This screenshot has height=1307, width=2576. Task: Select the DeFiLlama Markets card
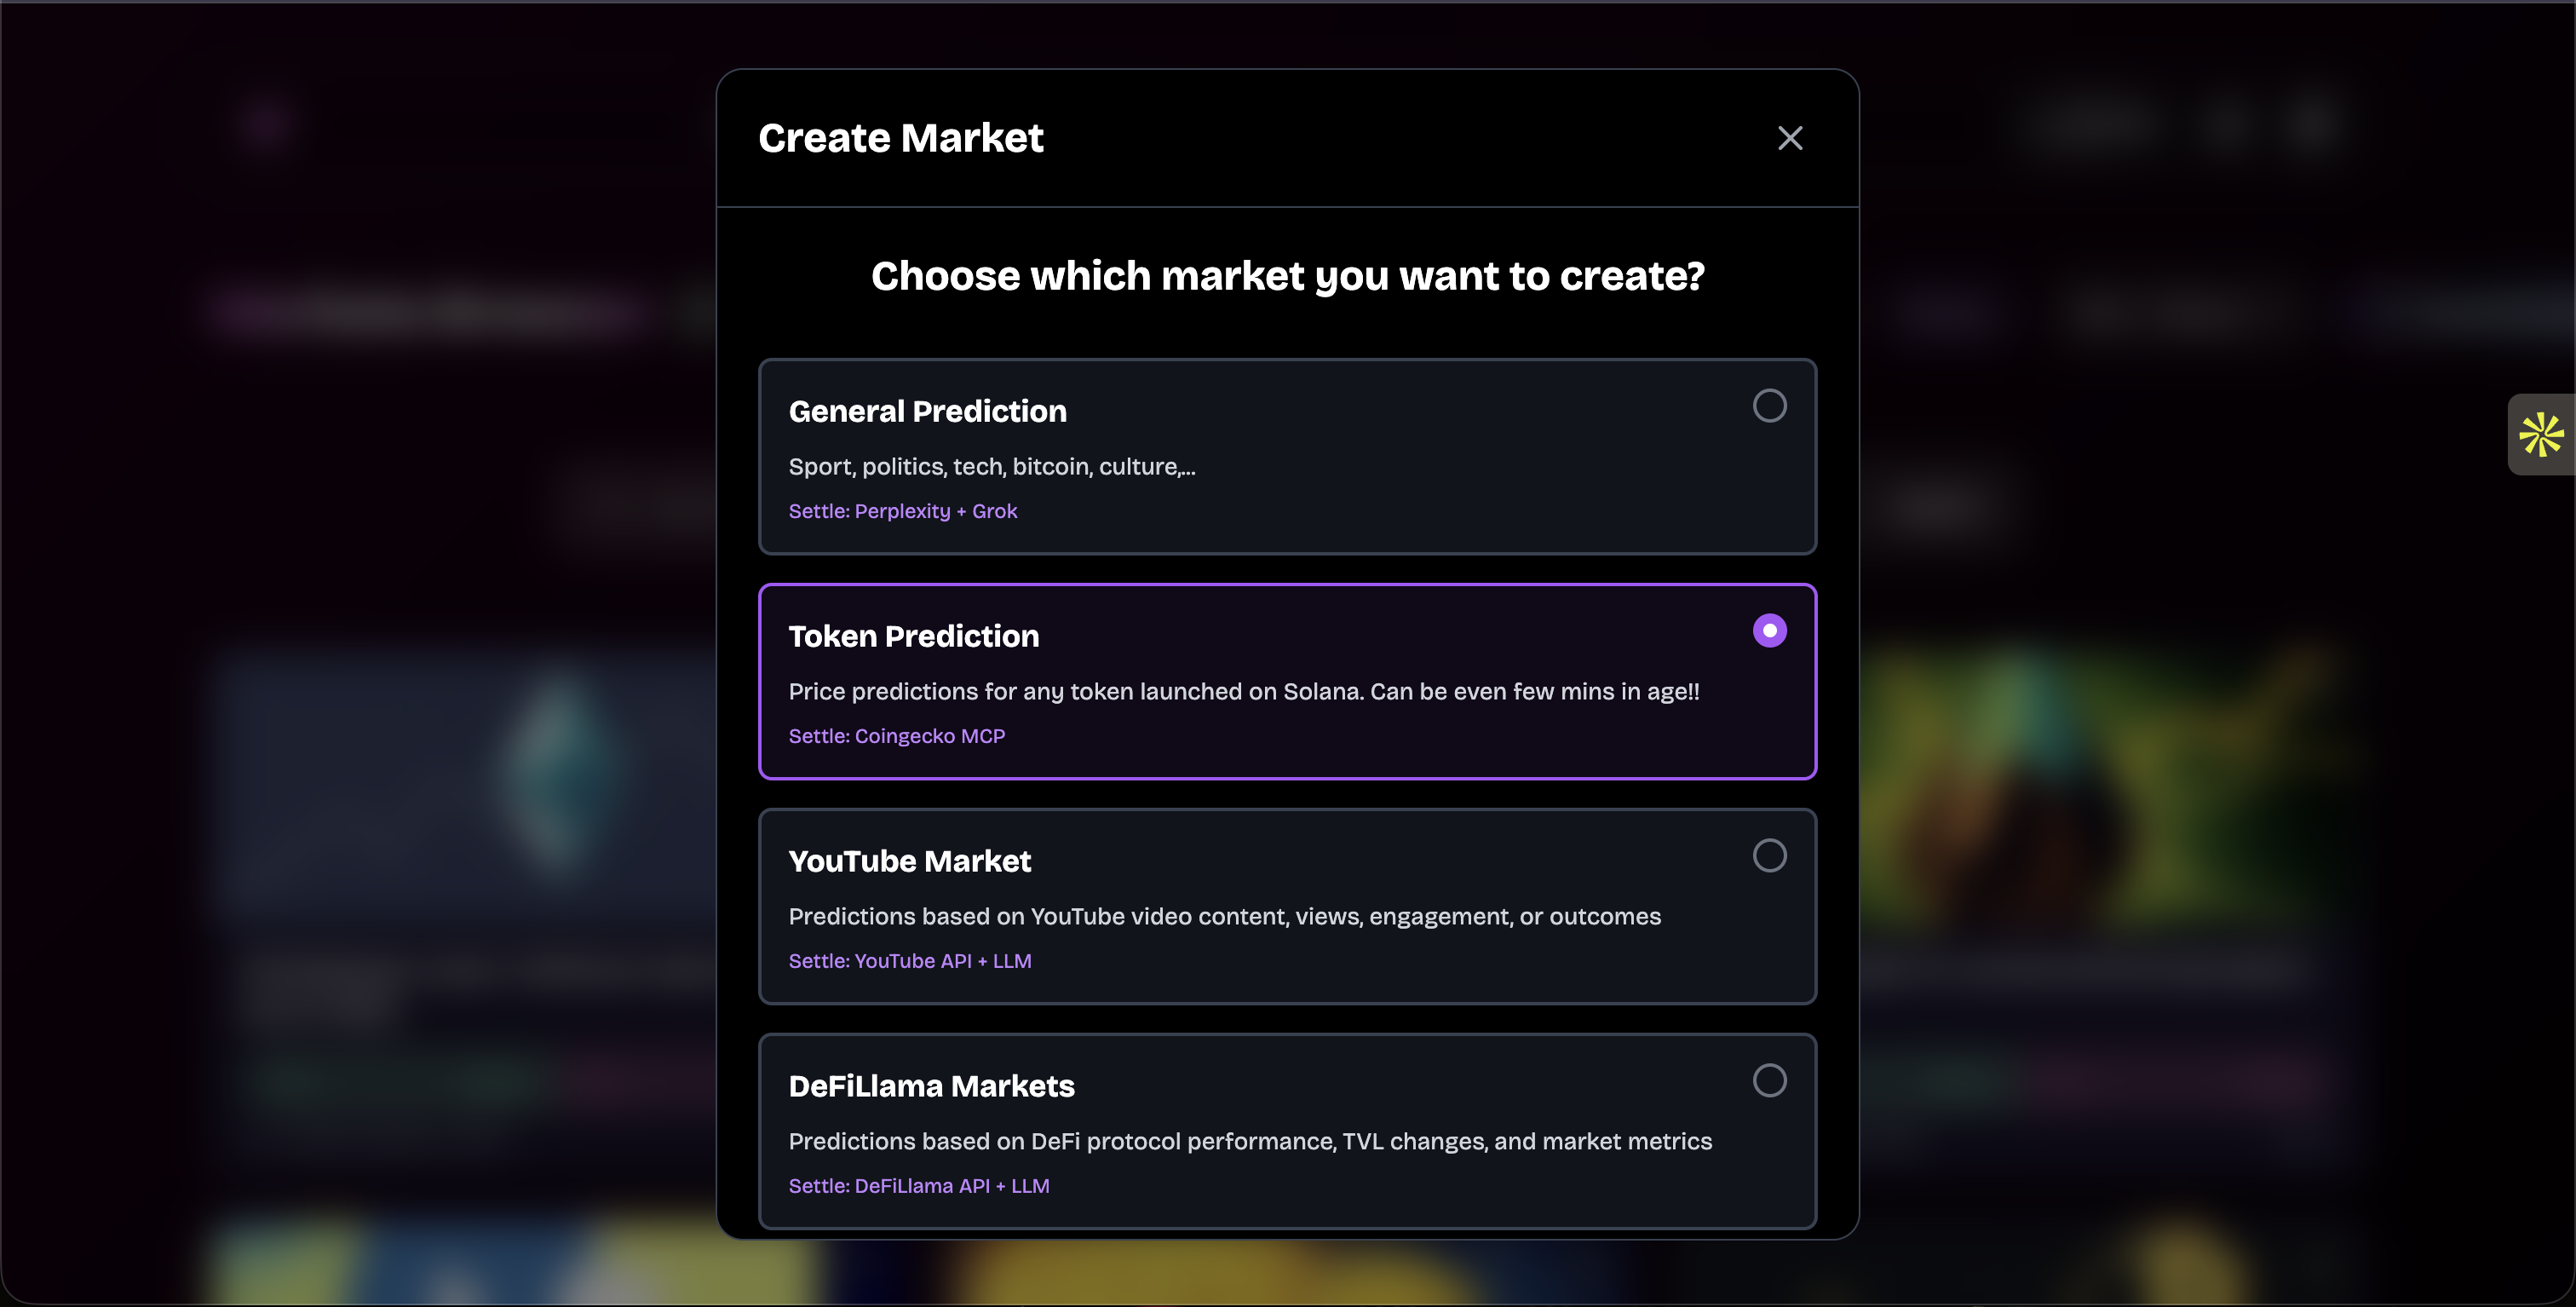(x=1287, y=1131)
